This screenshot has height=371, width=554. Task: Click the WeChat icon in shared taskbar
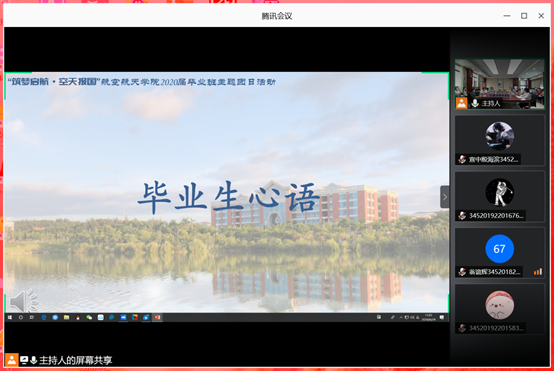click(89, 317)
